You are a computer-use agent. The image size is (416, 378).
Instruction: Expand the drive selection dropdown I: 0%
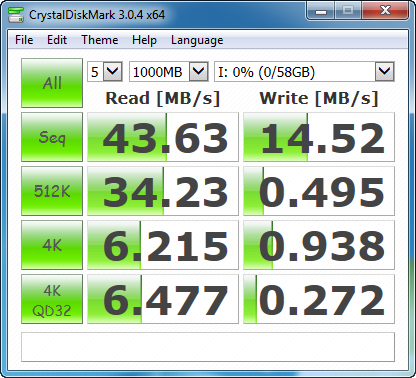click(304, 71)
